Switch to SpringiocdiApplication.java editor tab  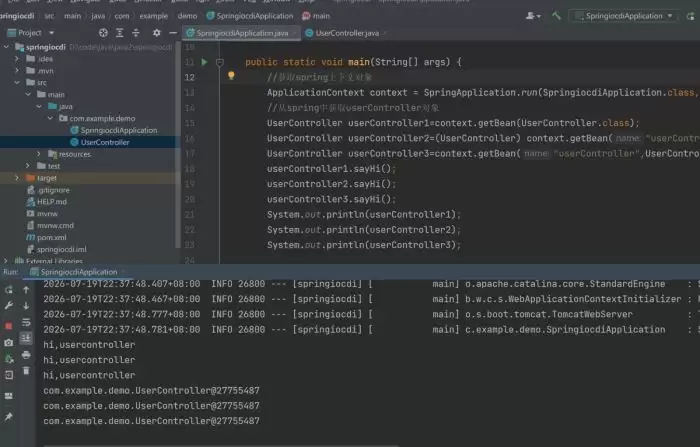coord(241,33)
